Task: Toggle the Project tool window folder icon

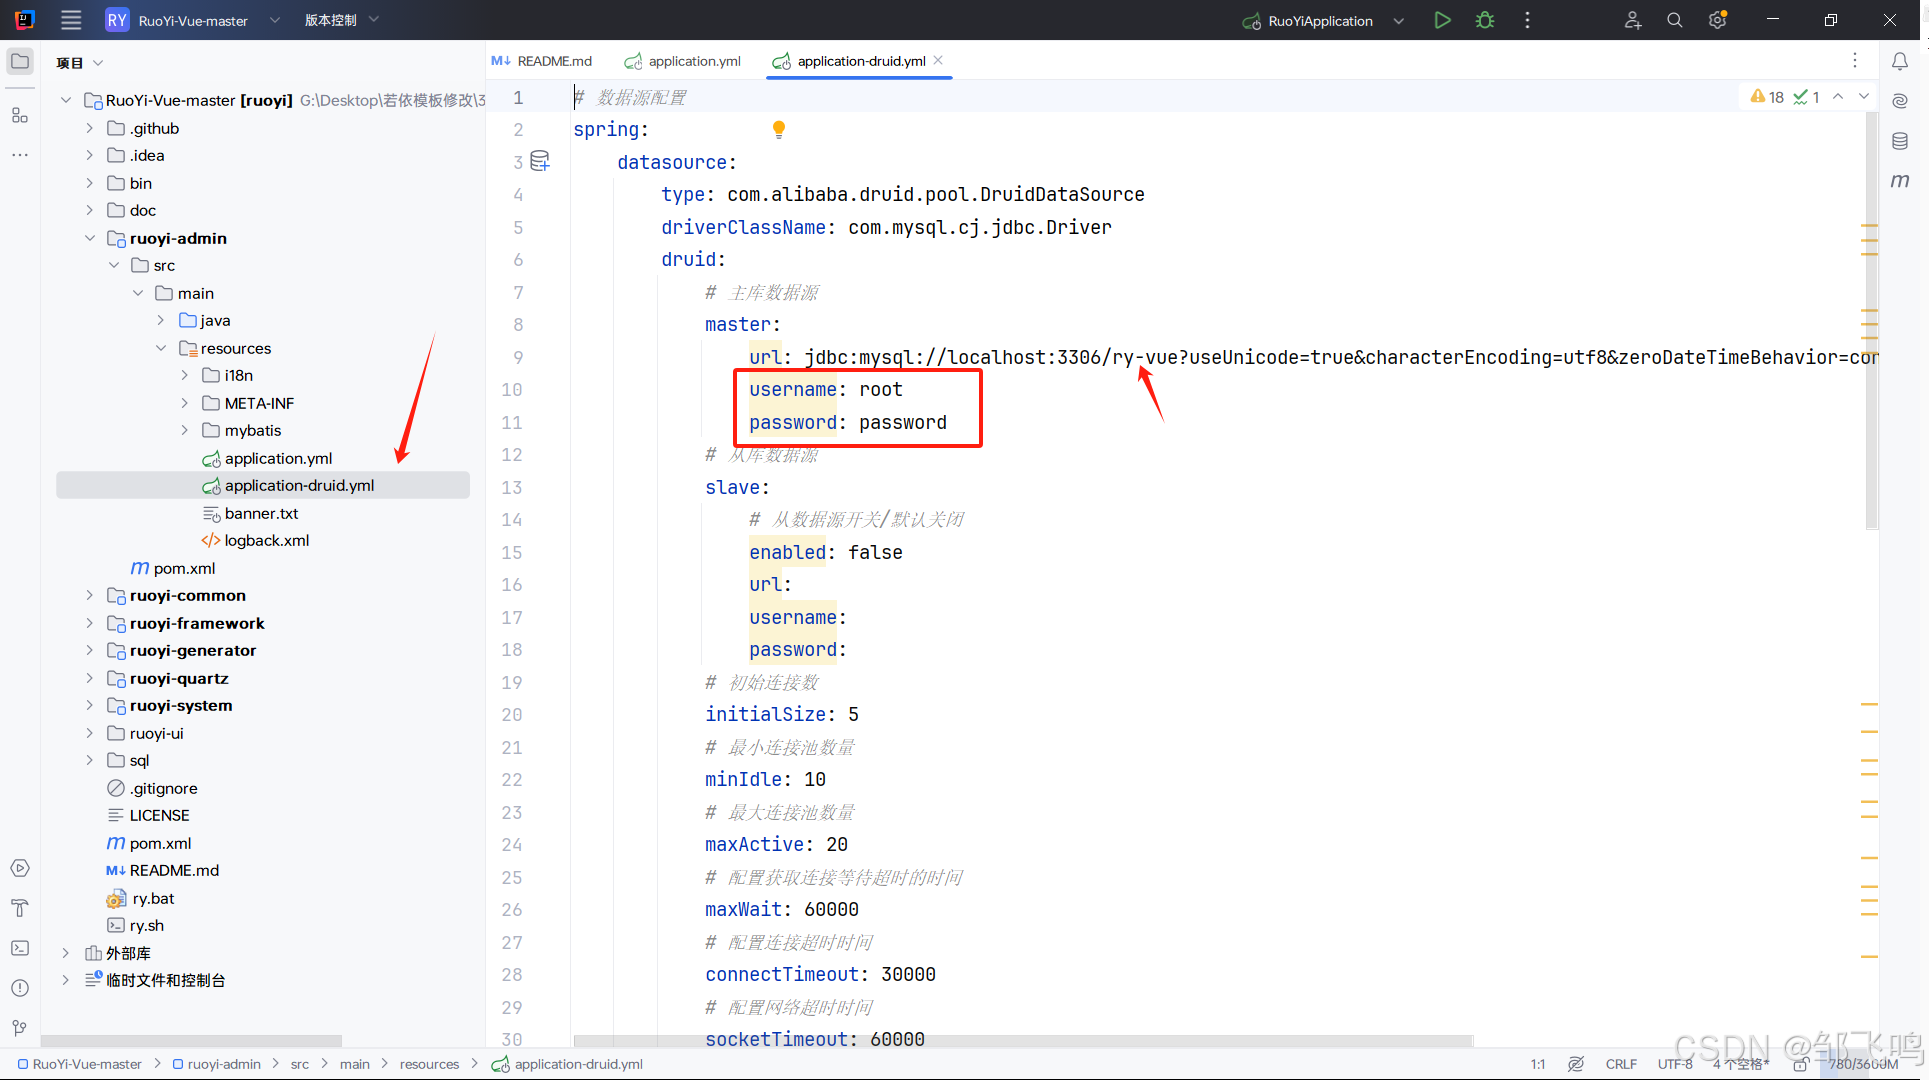Action: click(x=20, y=61)
